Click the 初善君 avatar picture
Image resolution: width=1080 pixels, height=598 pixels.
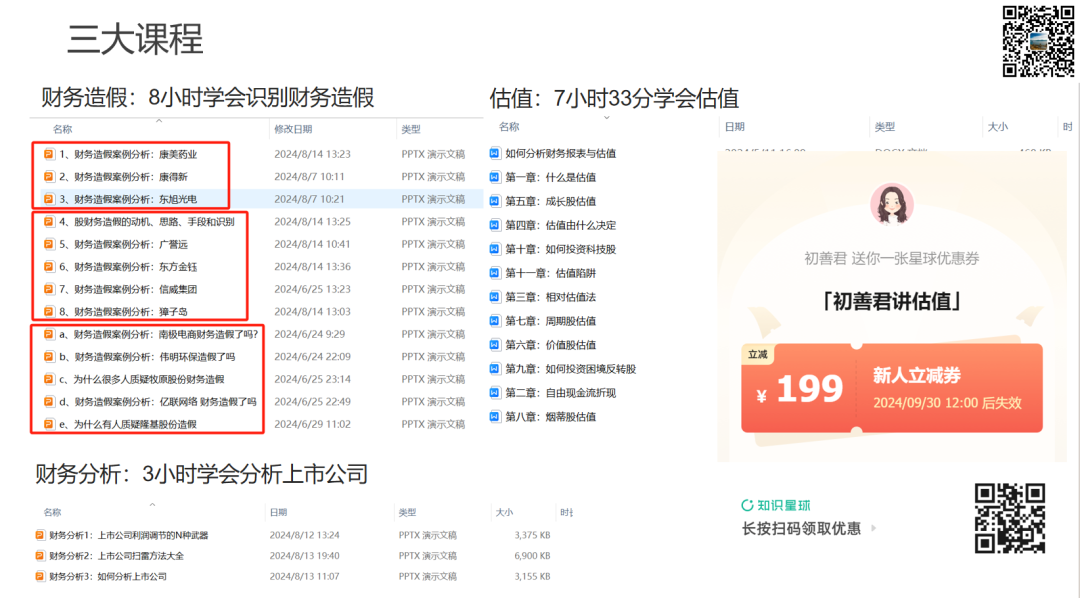pos(892,205)
